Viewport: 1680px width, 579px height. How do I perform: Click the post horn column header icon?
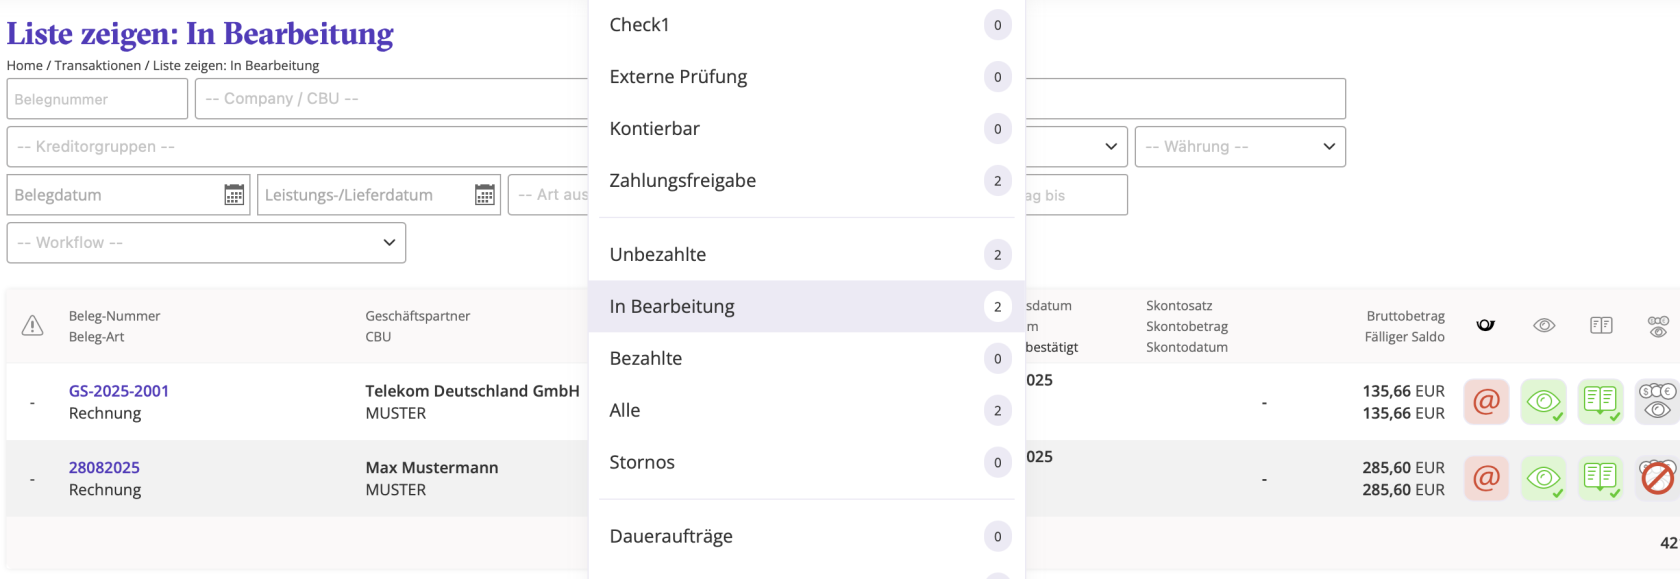coord(1486,325)
